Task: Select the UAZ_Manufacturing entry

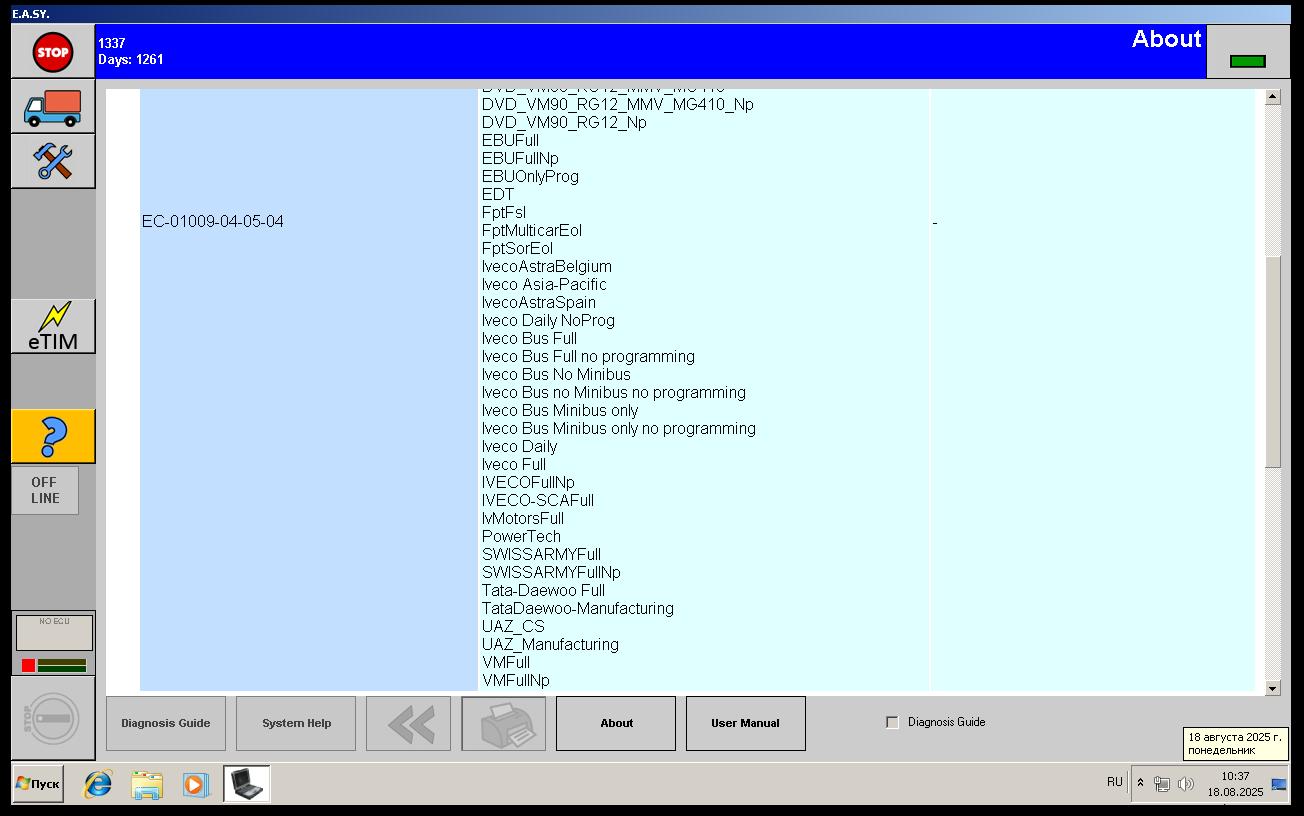Action: pyautogui.click(x=550, y=644)
